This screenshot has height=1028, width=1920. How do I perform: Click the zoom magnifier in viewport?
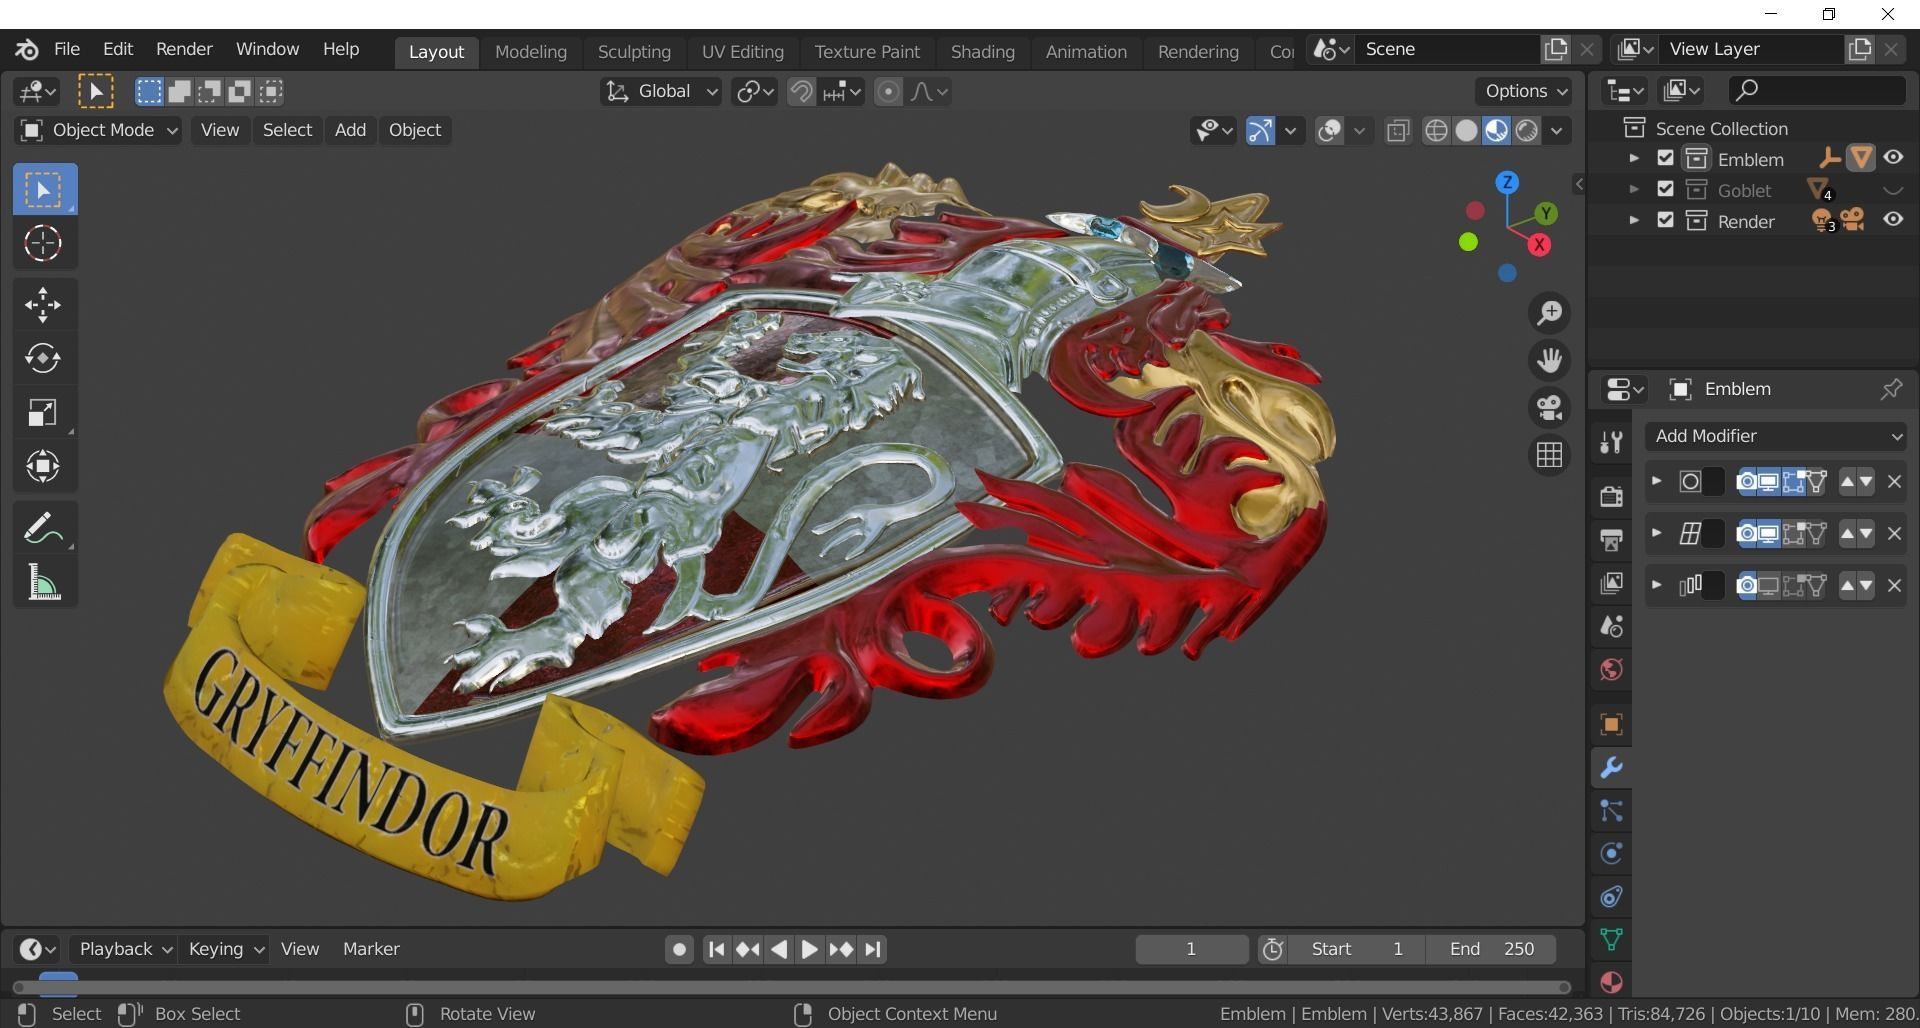pos(1549,314)
